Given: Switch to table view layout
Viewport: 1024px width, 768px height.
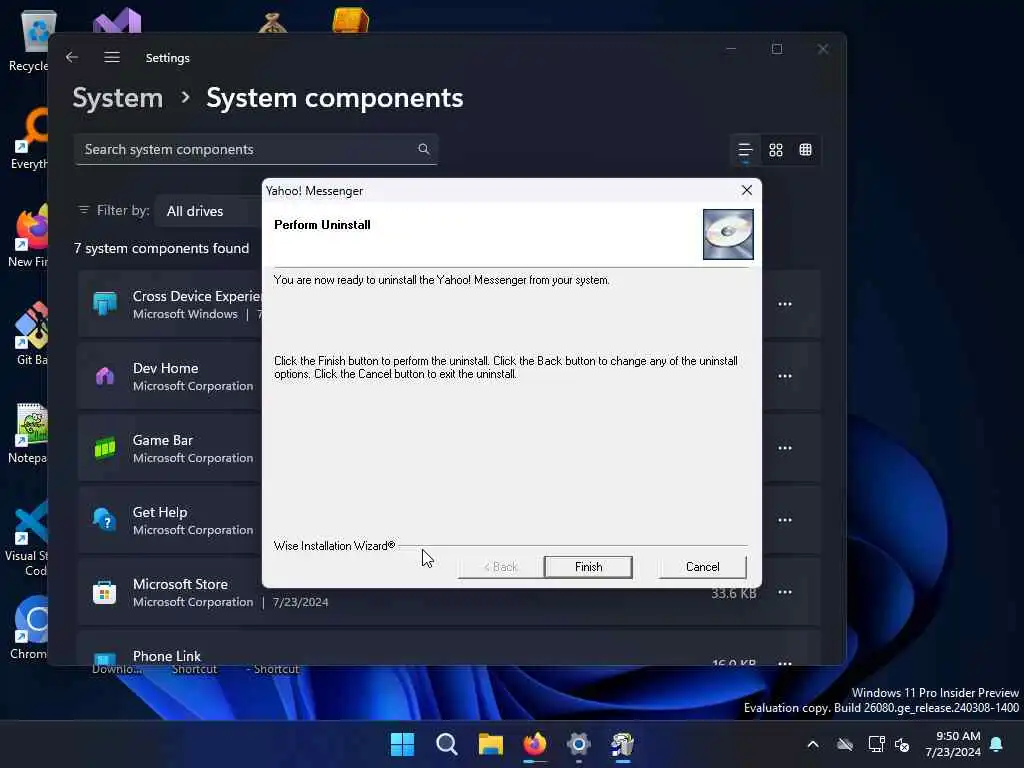Looking at the screenshot, I should click(x=806, y=150).
